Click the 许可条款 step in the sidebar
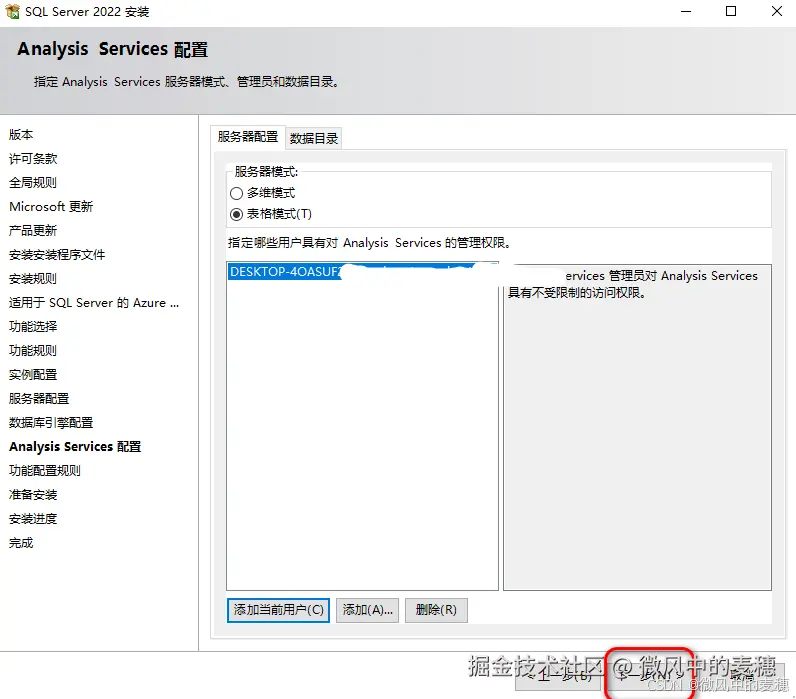 [x=34, y=159]
